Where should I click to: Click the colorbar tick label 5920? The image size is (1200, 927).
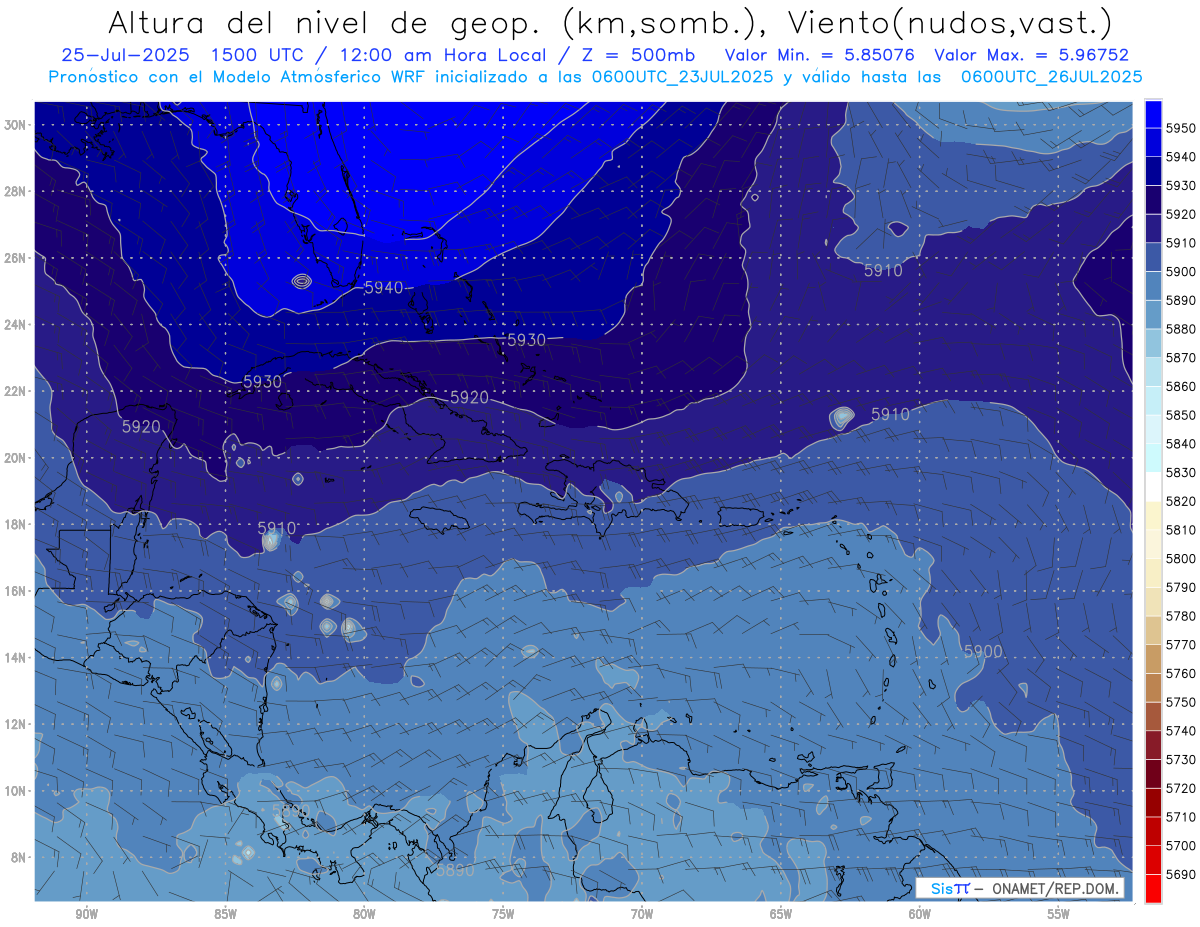tap(1181, 214)
